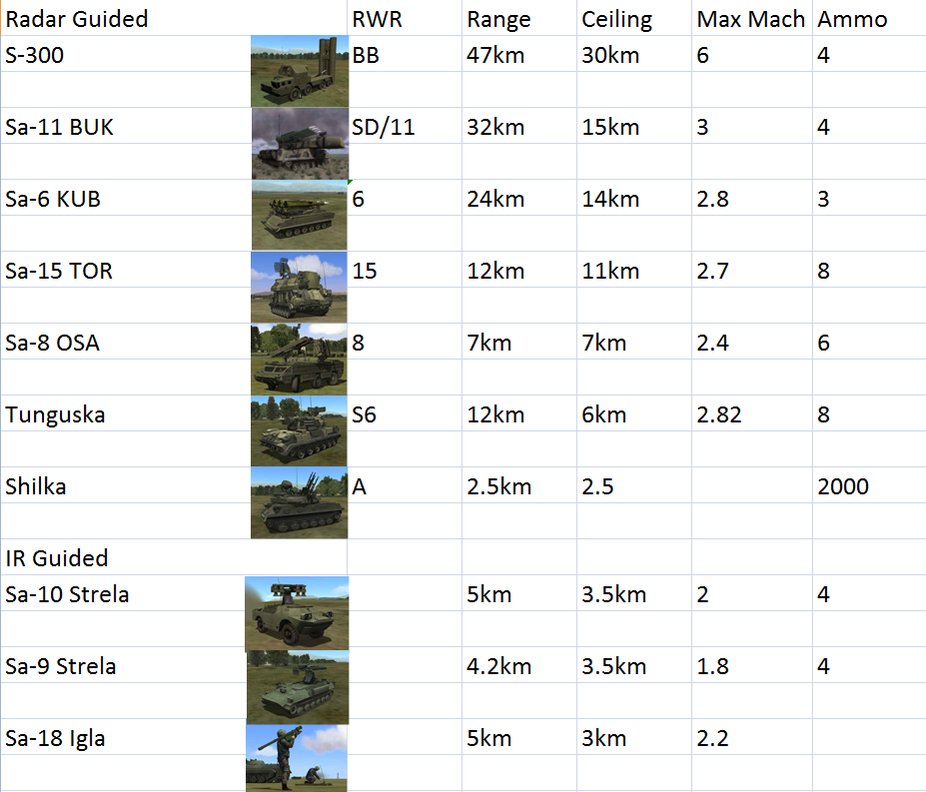926x792 pixels.
Task: Click the Sa-18 Igla soldier thumbnail
Action: tap(296, 758)
